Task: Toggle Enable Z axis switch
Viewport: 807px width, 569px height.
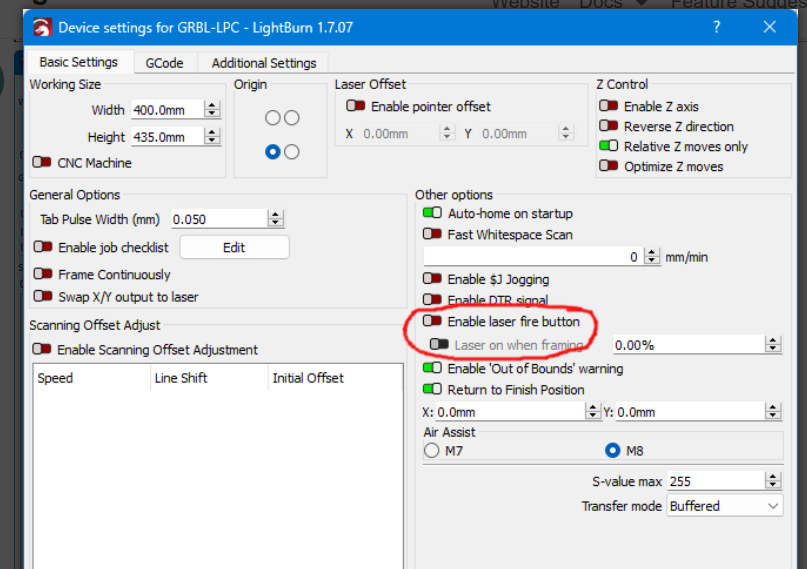Action: coord(609,106)
